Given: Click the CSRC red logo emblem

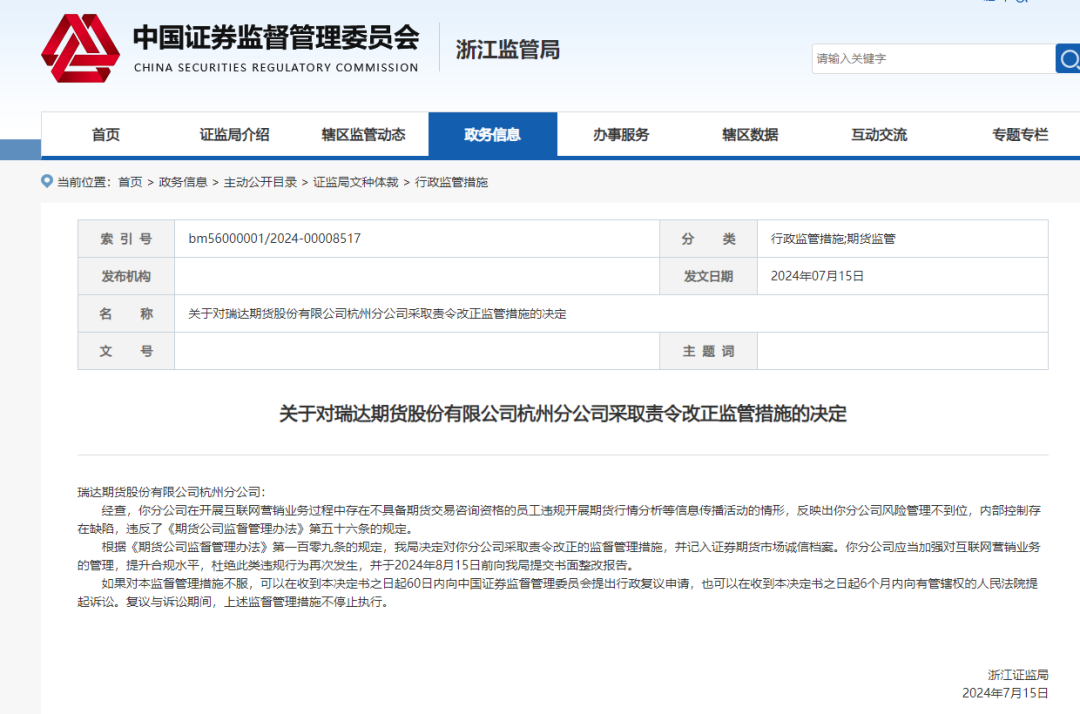Looking at the screenshot, I should pos(80,50).
